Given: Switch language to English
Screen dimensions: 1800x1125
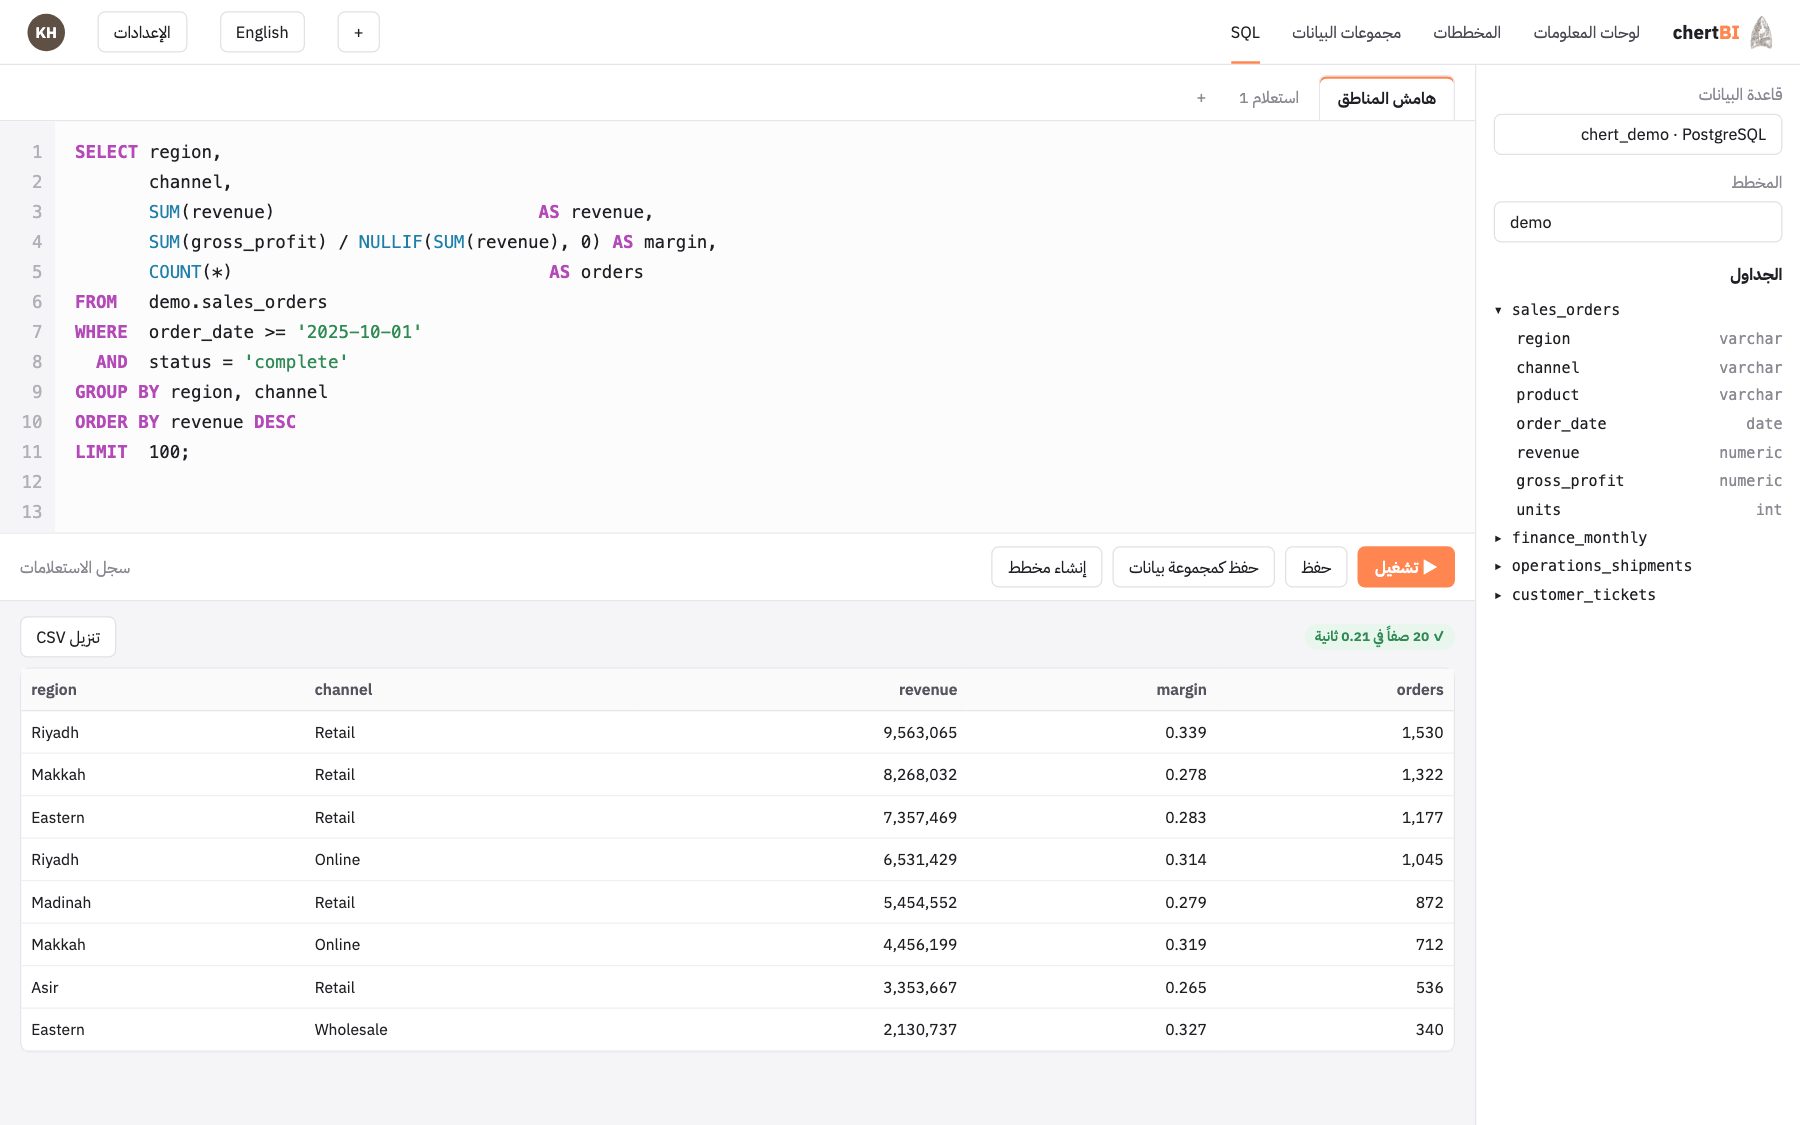Looking at the screenshot, I should pyautogui.click(x=262, y=32).
